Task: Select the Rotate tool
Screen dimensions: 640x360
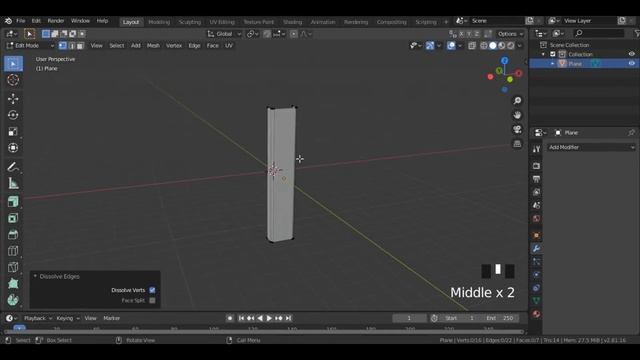Action: click(x=13, y=115)
